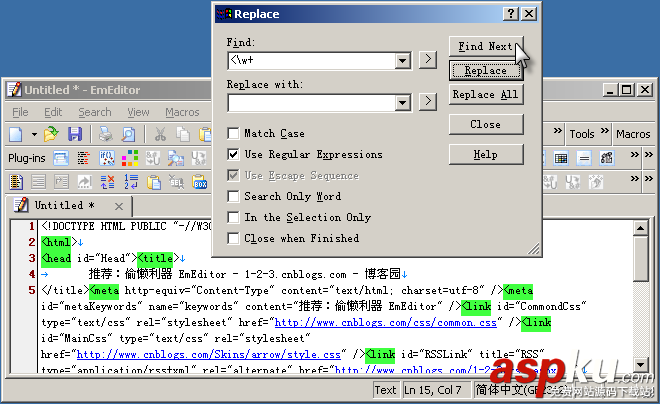This screenshot has height=404, width=660.
Task: Print the document using the printer icon
Action: 105,135
